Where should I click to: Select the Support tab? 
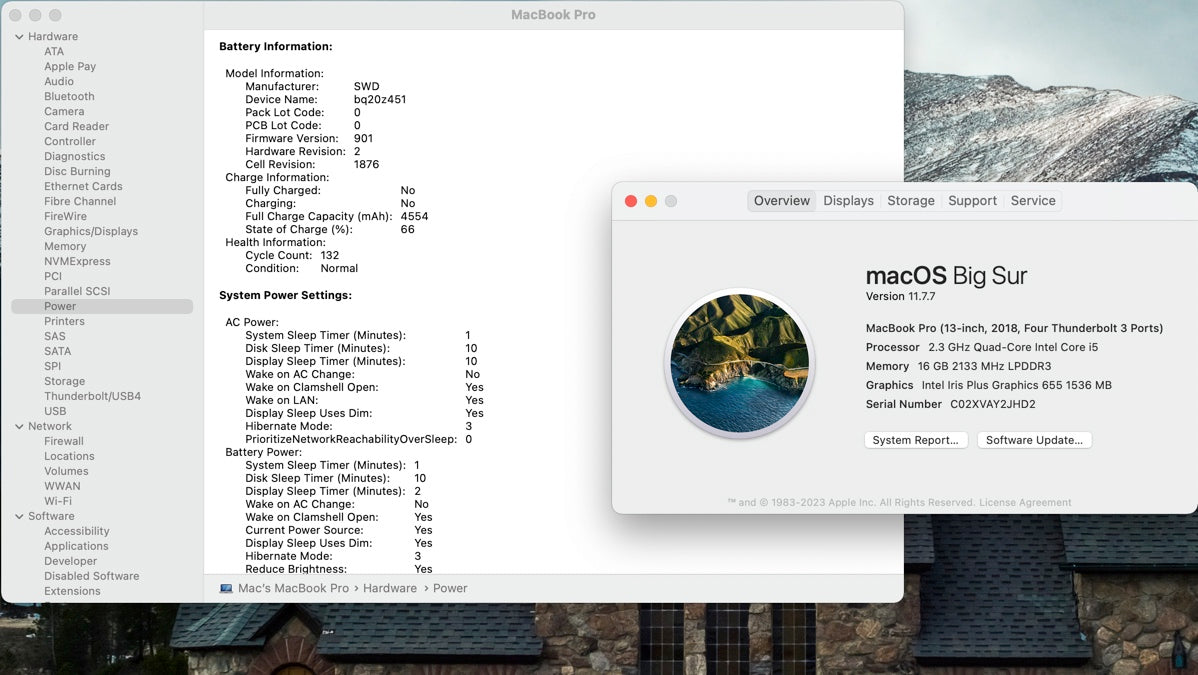pyautogui.click(x=972, y=201)
